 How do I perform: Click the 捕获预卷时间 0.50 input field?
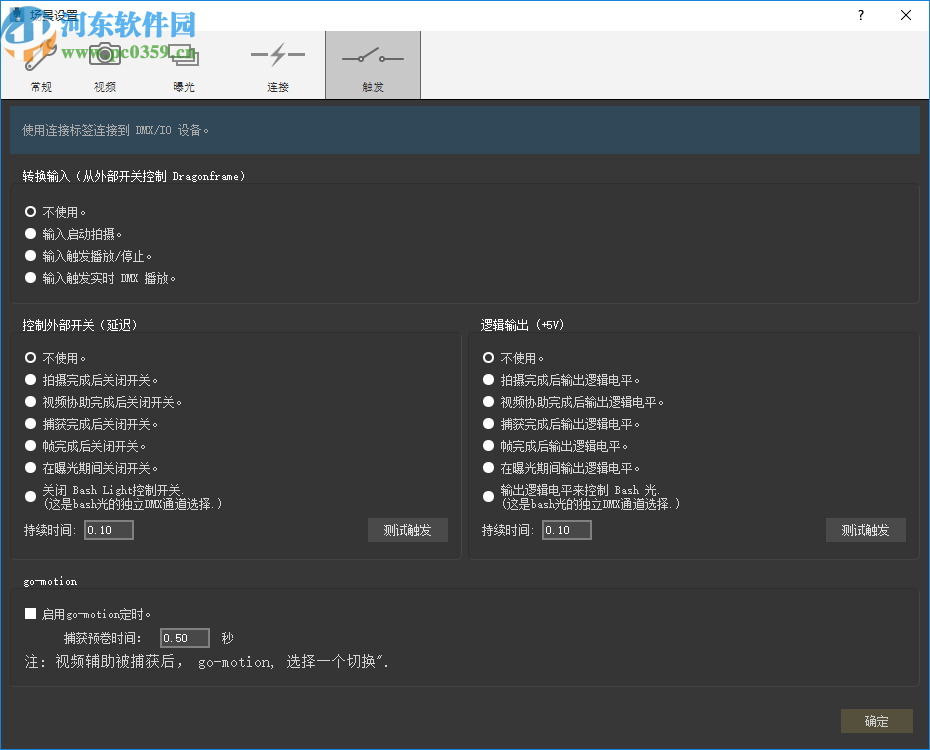tap(184, 637)
